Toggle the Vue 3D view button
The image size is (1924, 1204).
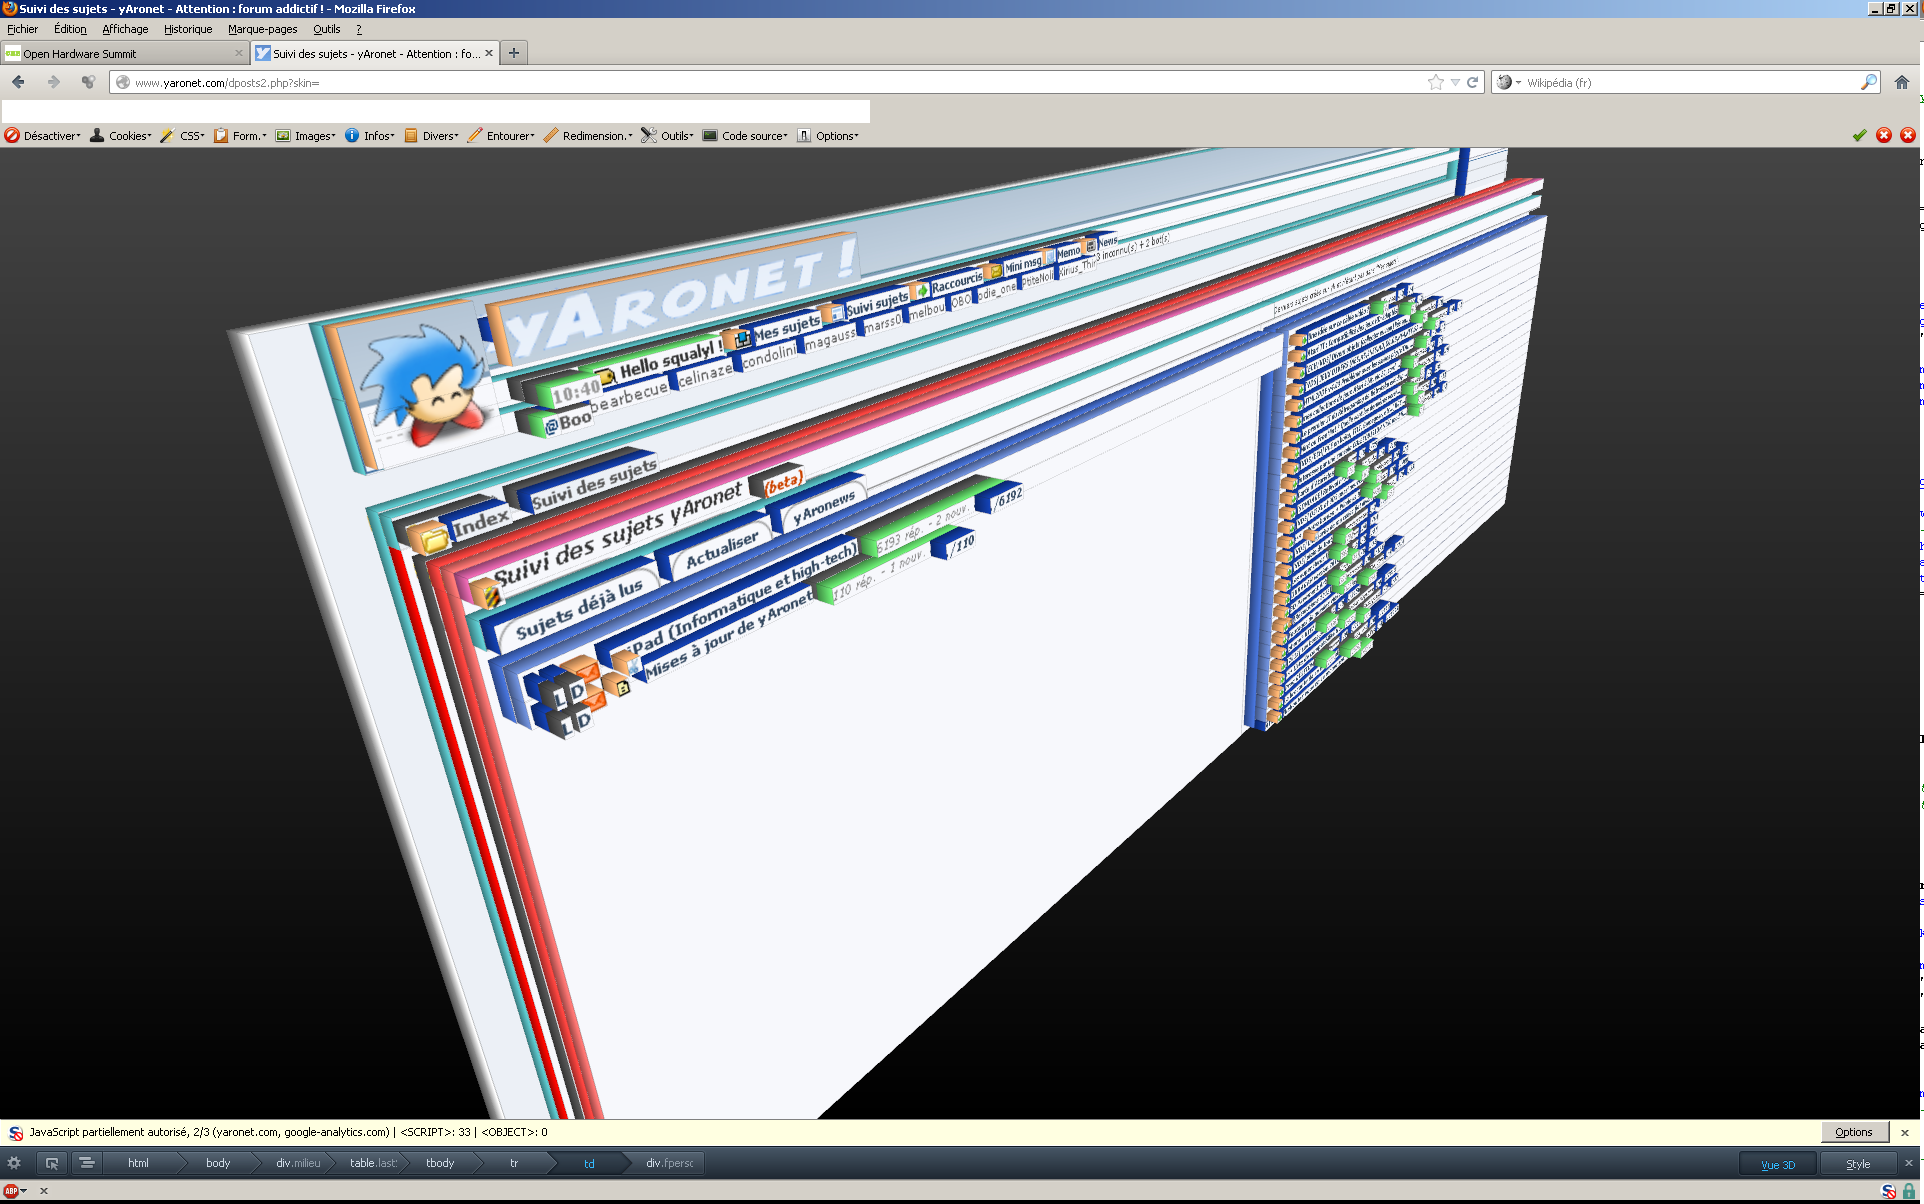(x=1777, y=1164)
